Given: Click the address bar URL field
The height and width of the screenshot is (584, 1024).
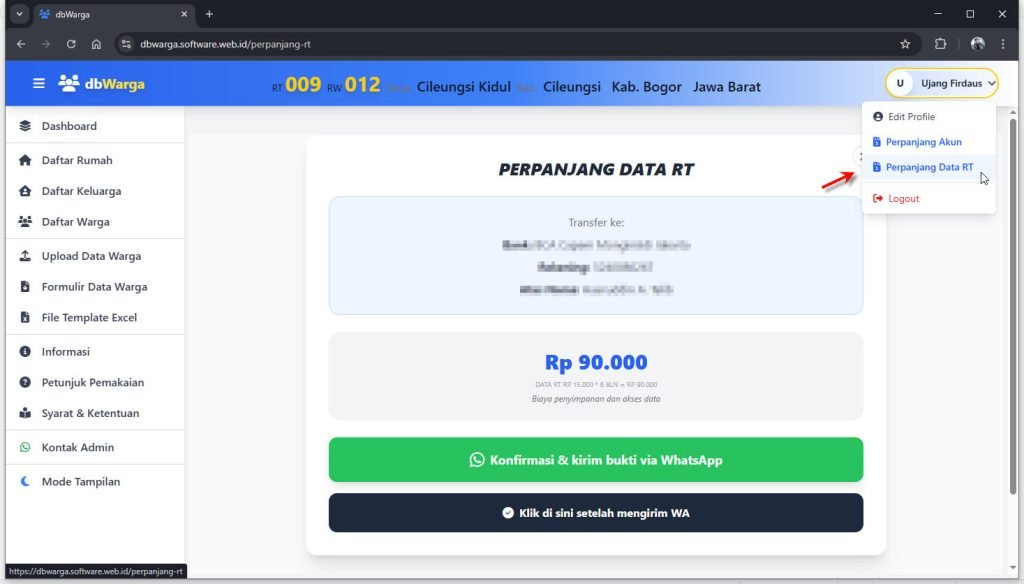Looking at the screenshot, I should pyautogui.click(x=500, y=44).
